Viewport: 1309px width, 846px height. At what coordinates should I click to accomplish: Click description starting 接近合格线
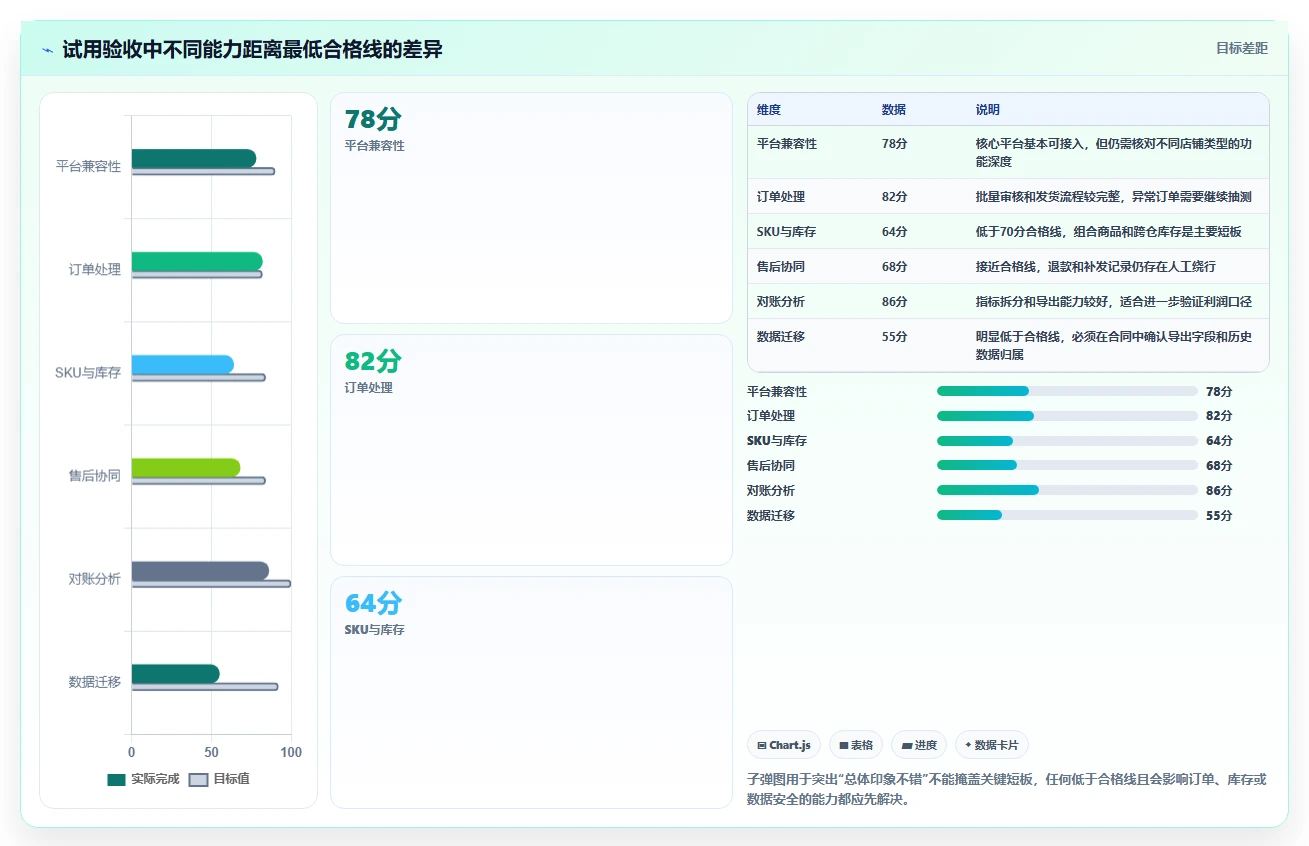pyautogui.click(x=1096, y=267)
